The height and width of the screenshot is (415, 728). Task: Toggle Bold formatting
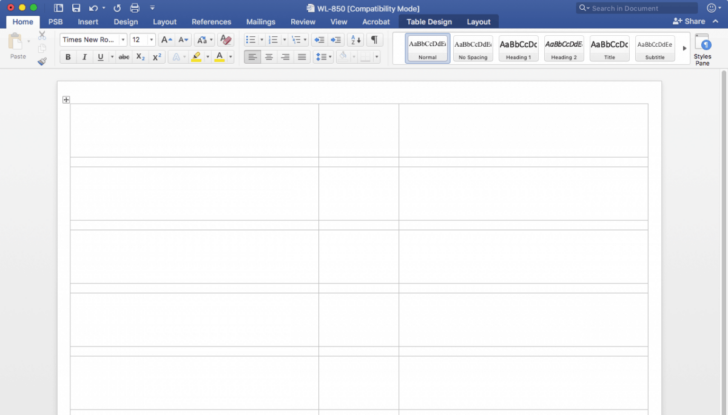click(68, 57)
